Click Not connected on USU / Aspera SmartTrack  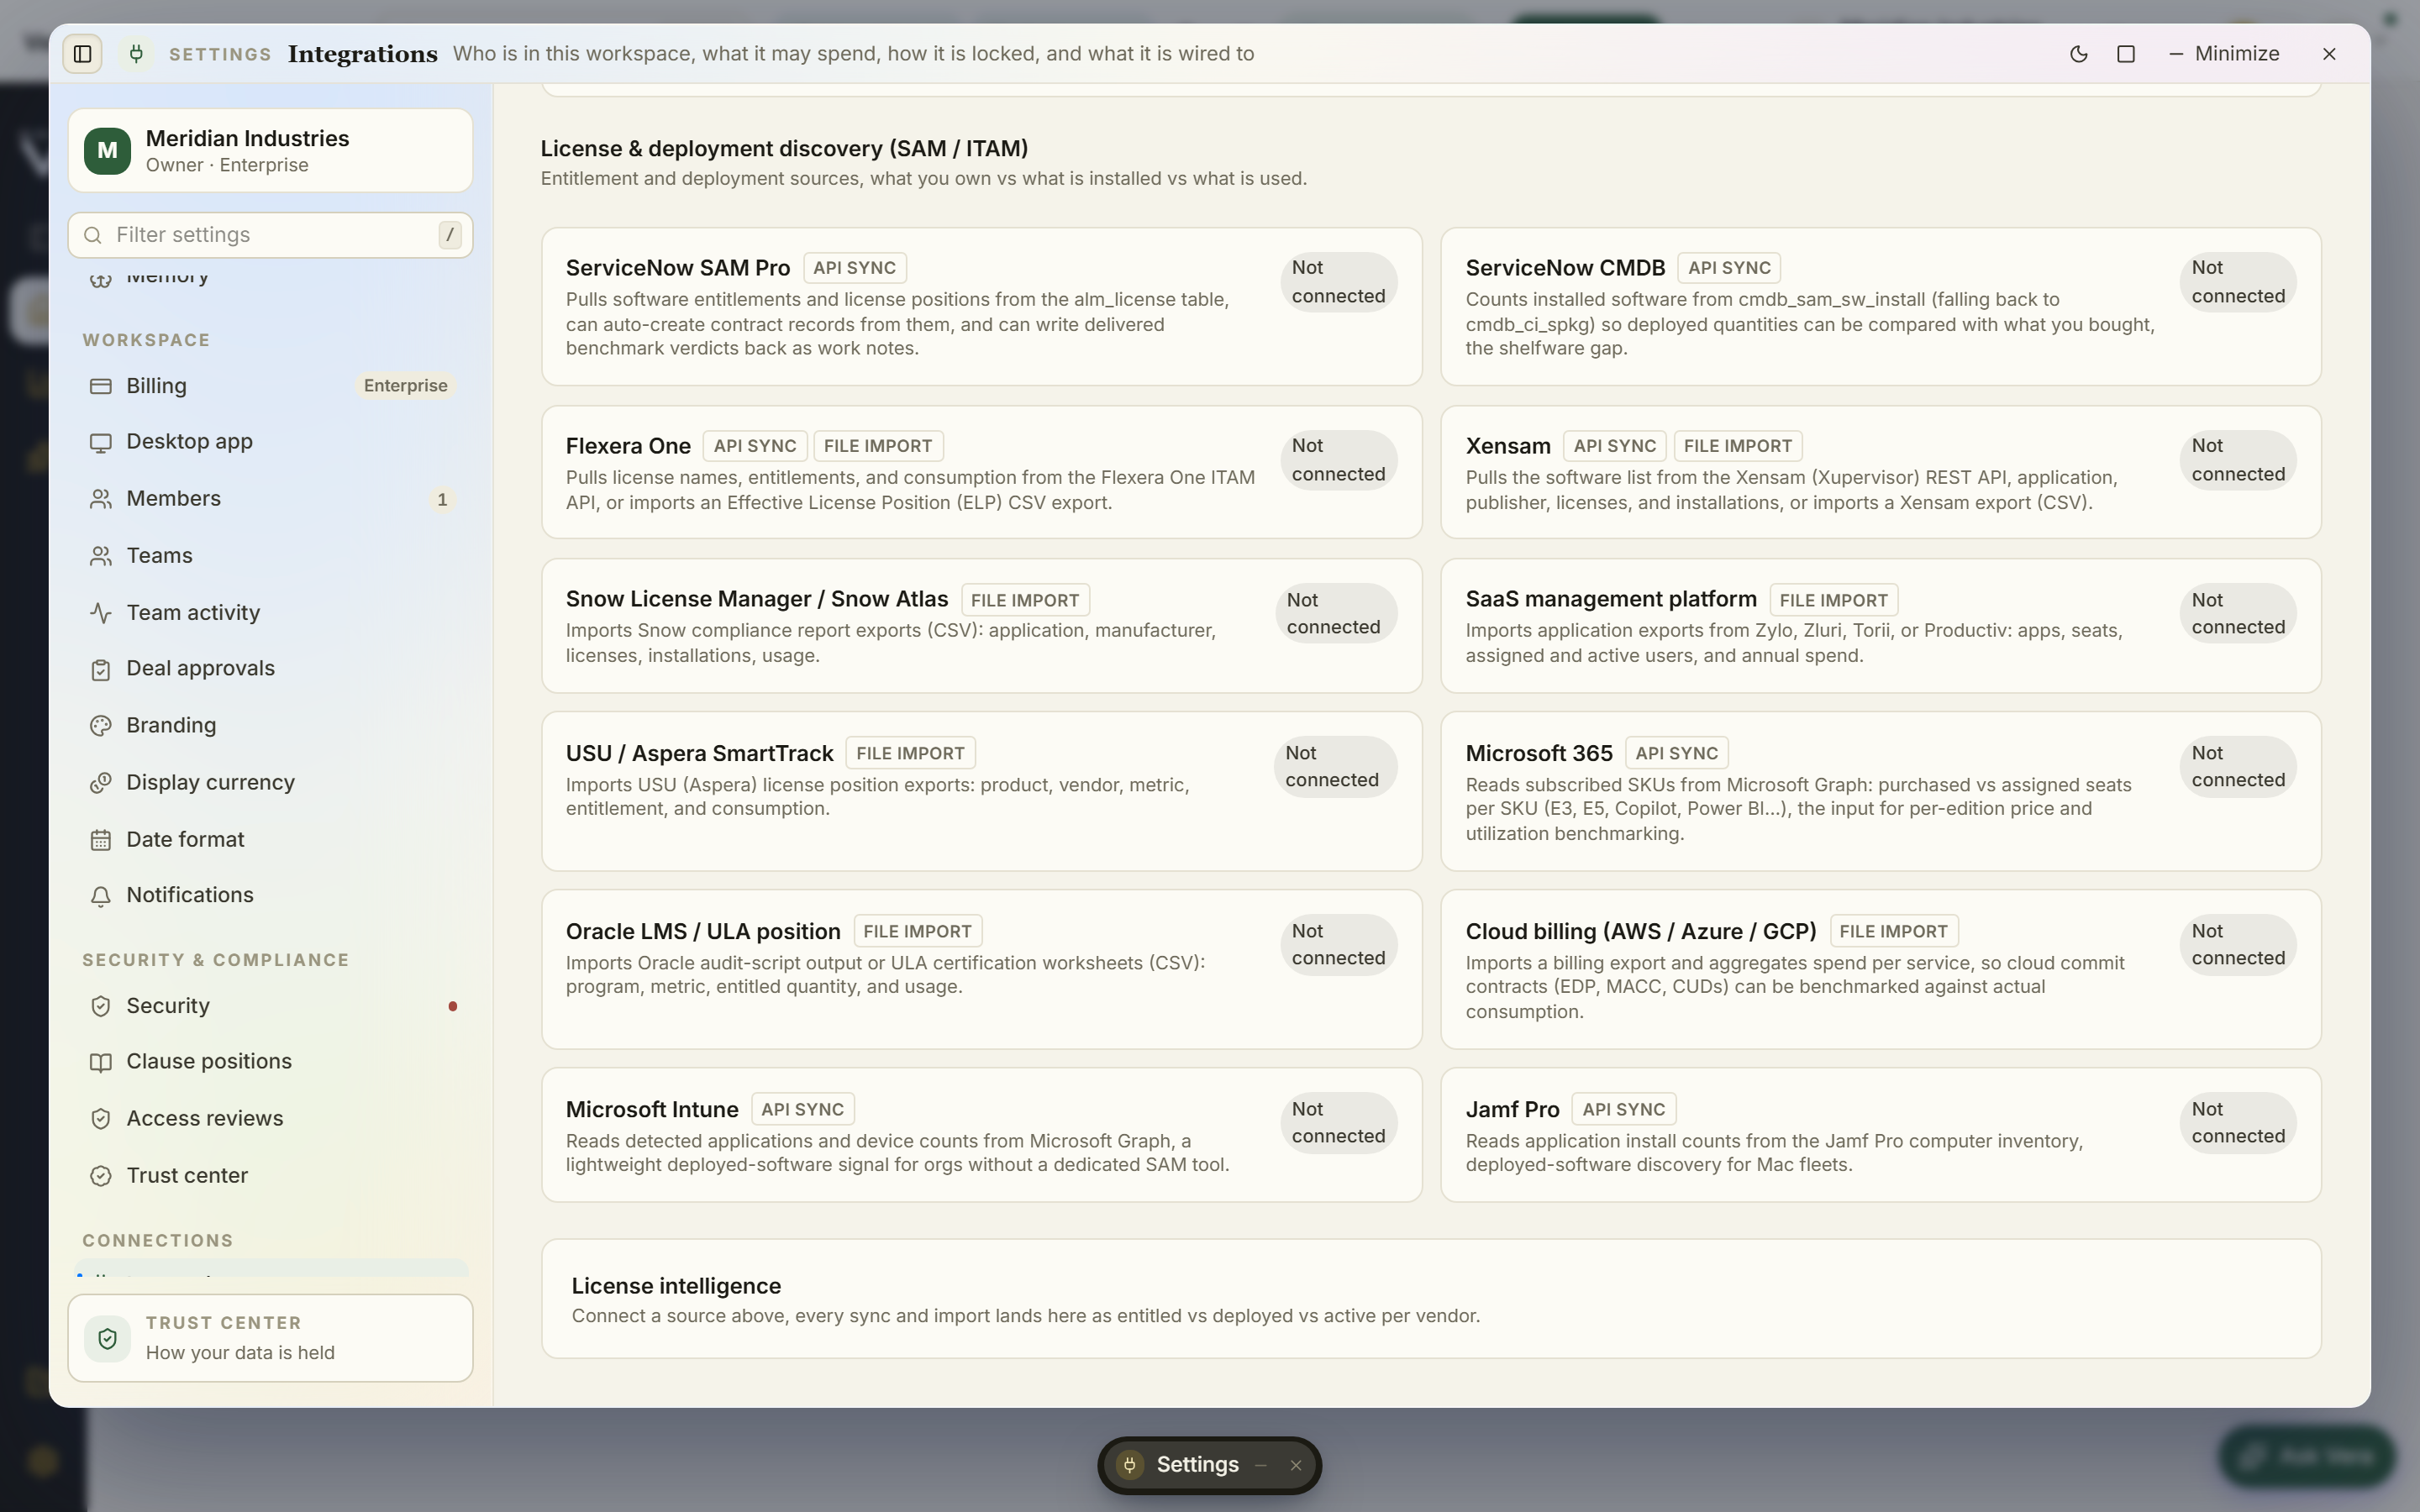tap(1334, 767)
